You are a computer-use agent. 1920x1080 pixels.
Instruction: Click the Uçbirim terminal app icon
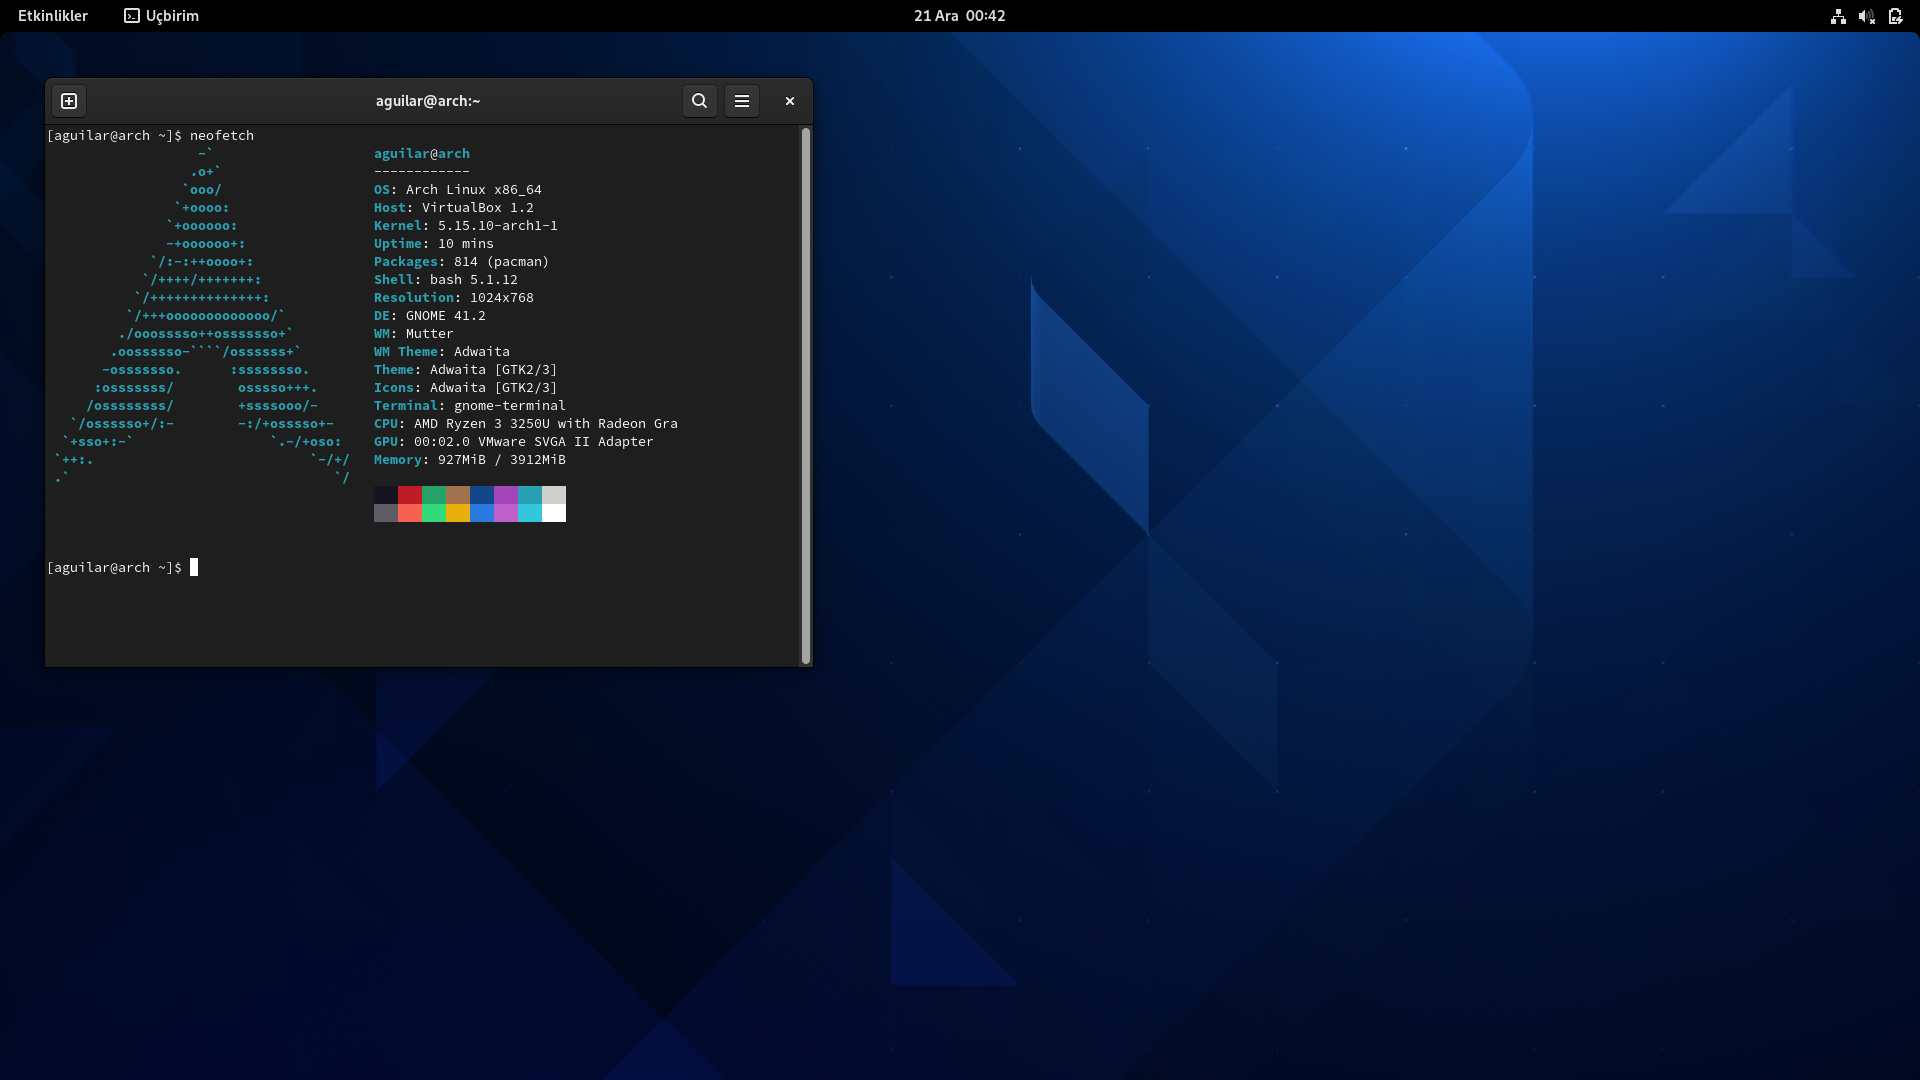tap(132, 16)
